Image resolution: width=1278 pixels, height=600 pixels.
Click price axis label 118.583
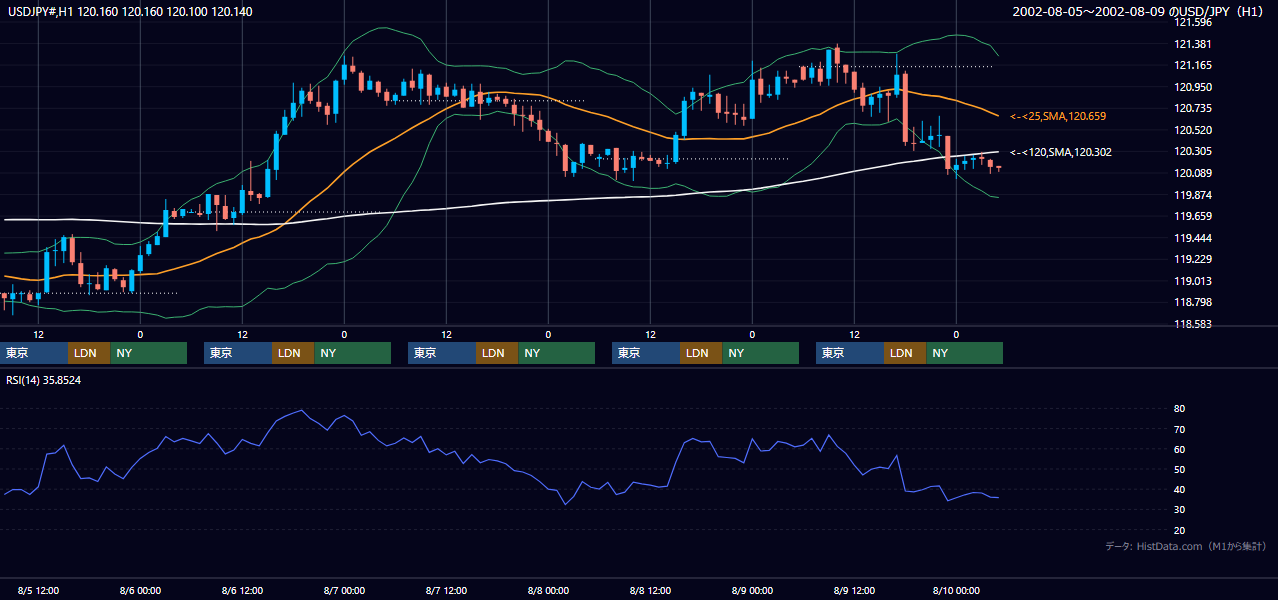(x=1194, y=324)
